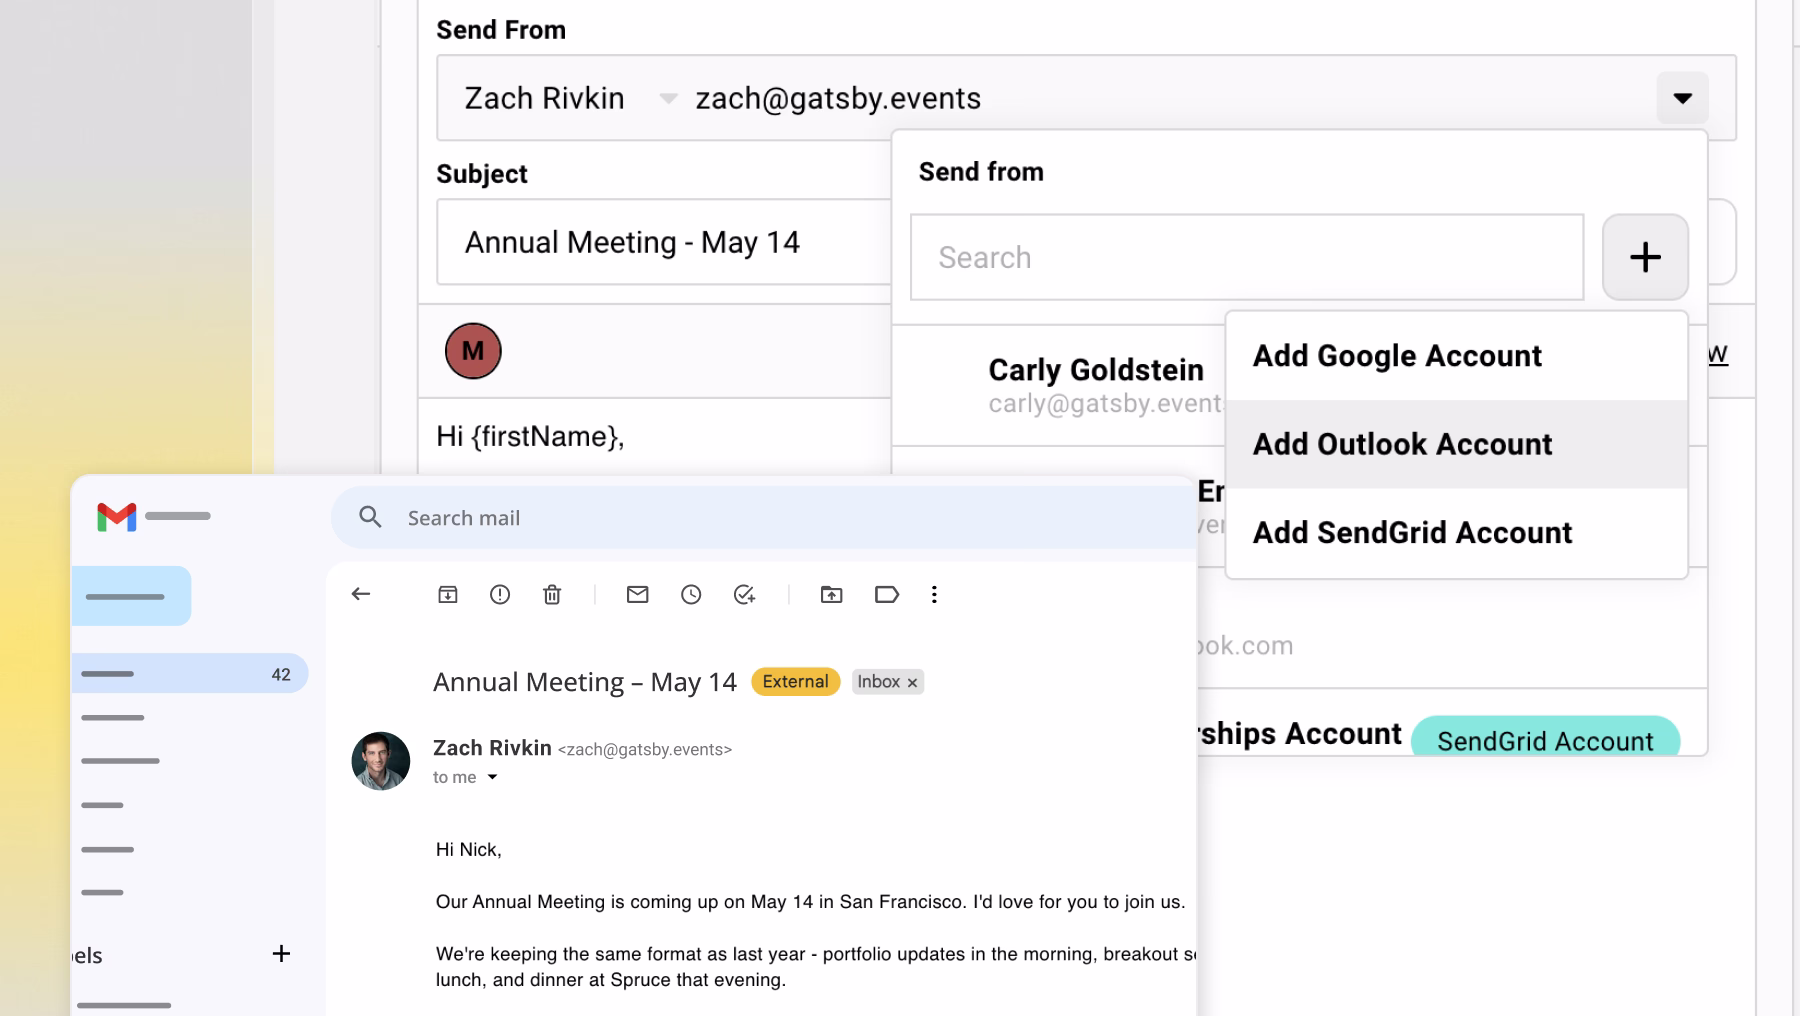Click the Report spam icon

(500, 595)
